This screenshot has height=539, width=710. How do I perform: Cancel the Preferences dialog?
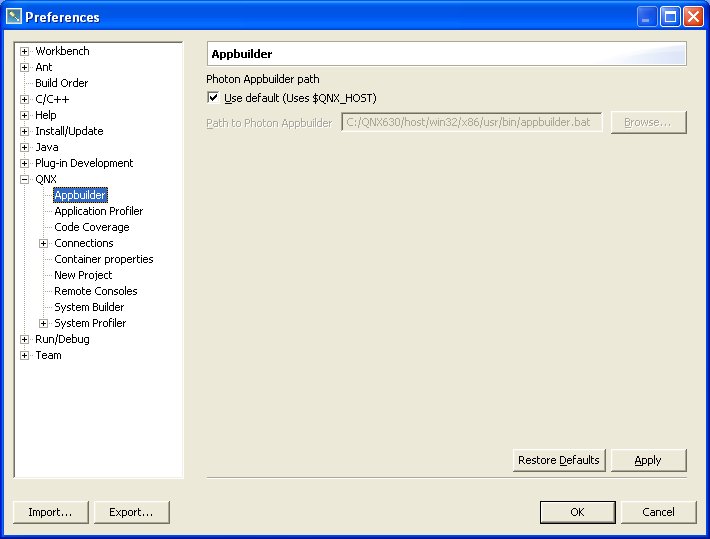coord(658,512)
